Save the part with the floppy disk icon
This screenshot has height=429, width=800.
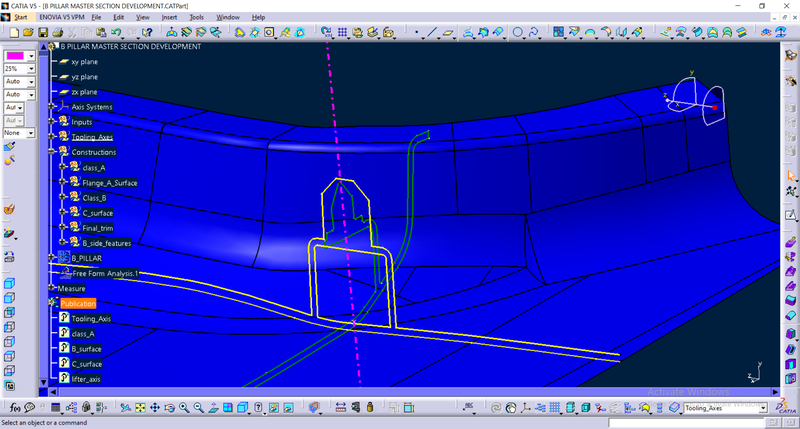click(x=43, y=32)
